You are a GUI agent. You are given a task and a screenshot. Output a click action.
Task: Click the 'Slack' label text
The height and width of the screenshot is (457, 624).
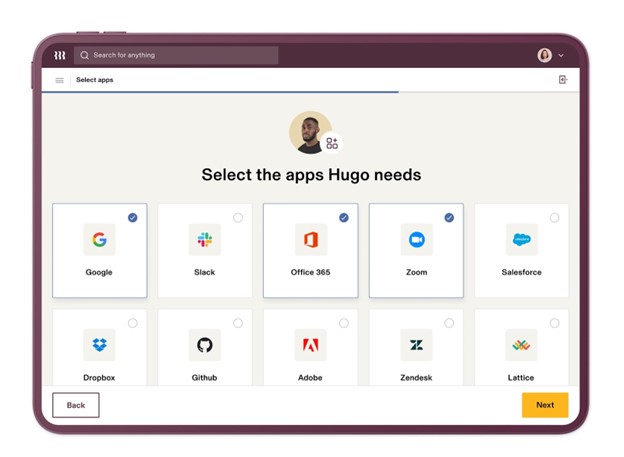point(205,272)
